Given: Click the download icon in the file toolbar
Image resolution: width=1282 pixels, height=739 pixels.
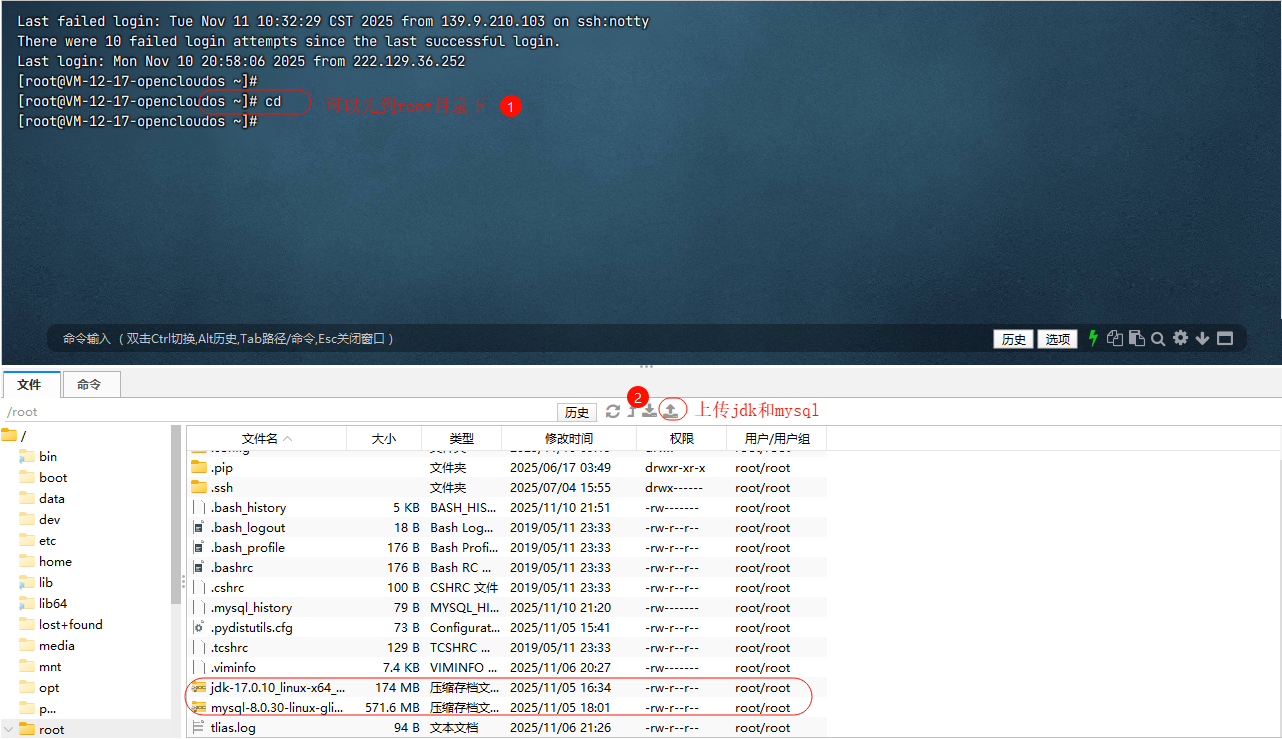Looking at the screenshot, I should 649,411.
